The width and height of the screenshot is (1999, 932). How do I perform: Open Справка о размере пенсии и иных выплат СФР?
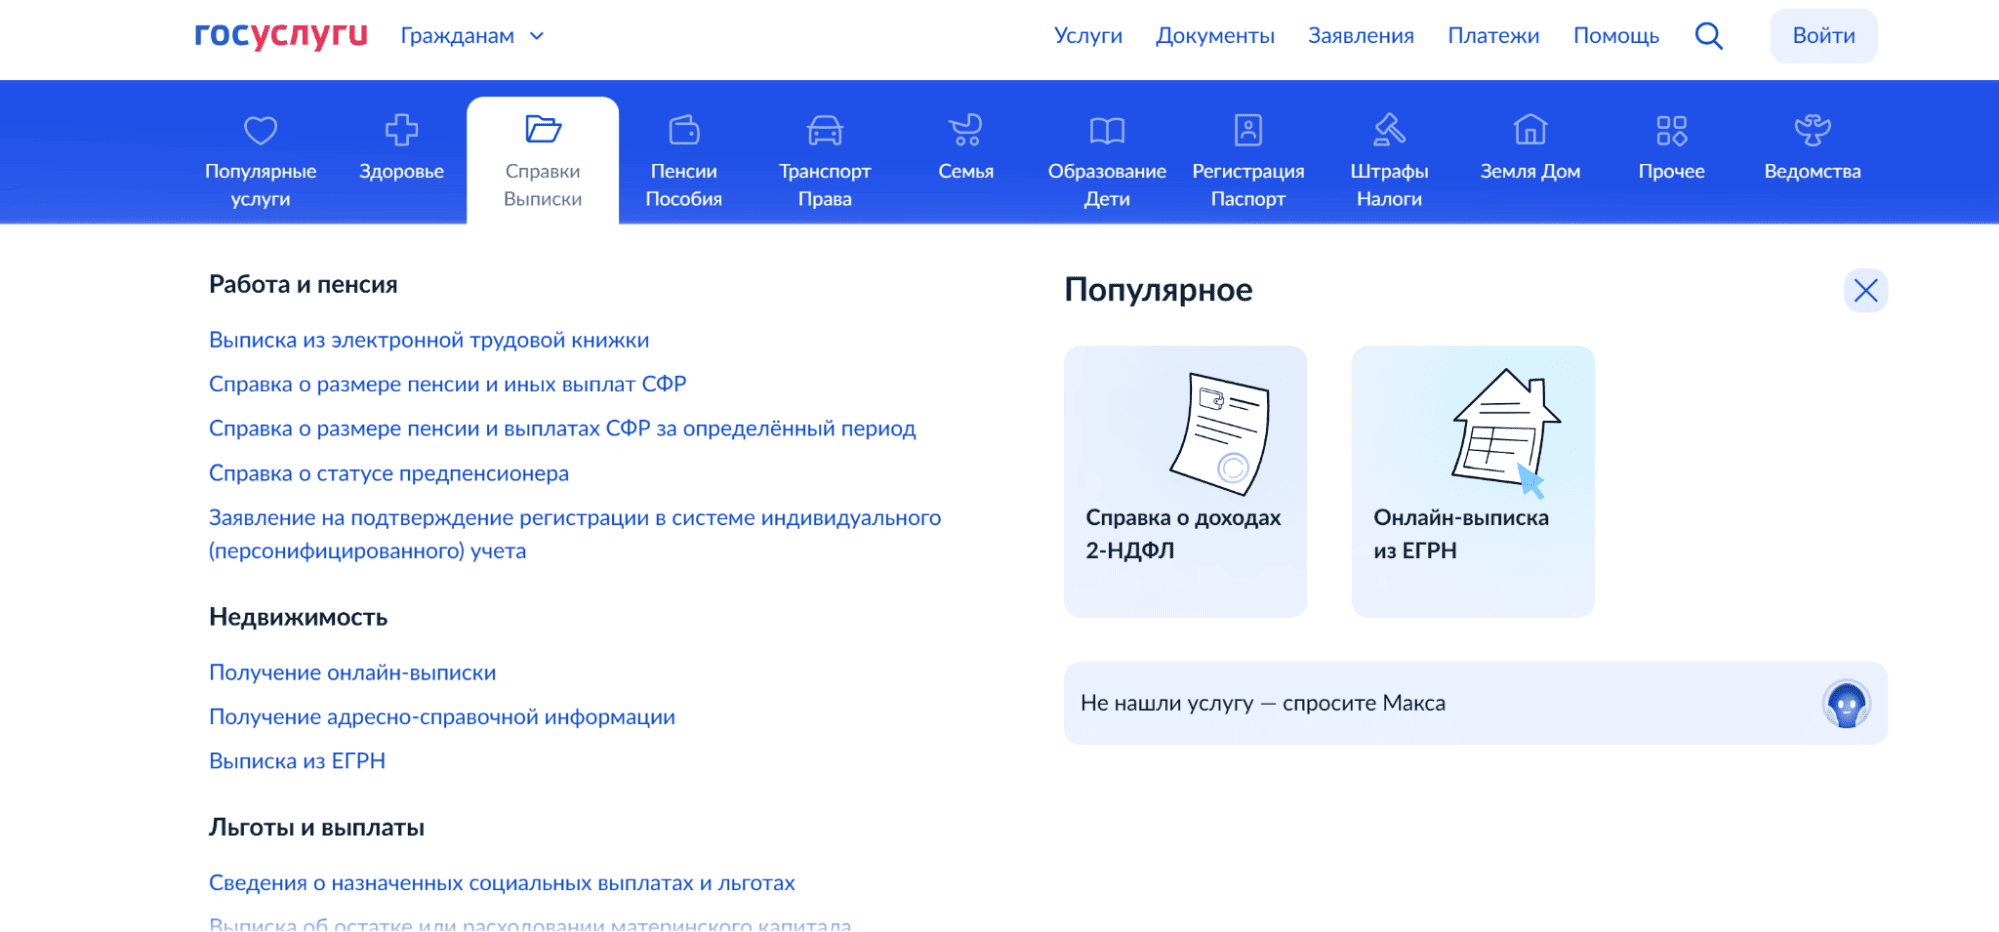pyautogui.click(x=448, y=384)
